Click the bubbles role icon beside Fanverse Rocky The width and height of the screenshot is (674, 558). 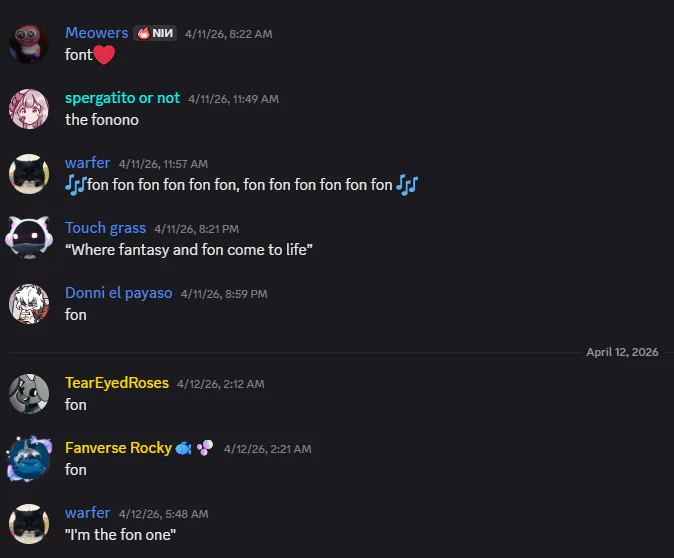click(204, 448)
